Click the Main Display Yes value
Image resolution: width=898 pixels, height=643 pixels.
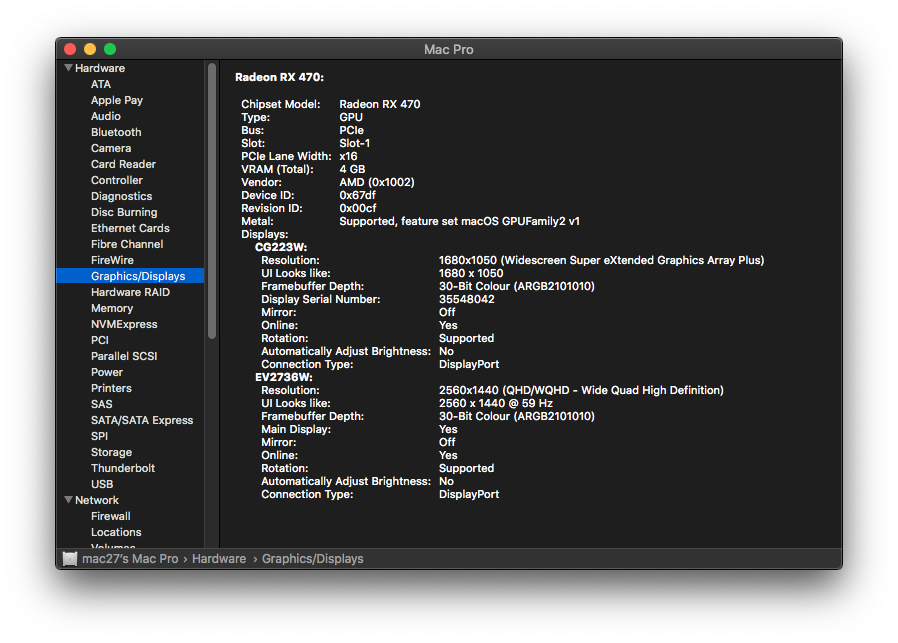point(448,429)
